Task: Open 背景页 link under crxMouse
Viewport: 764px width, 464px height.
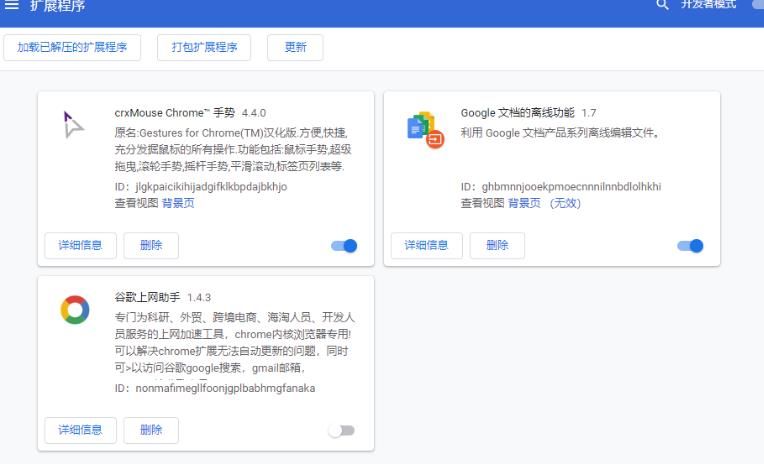Action: coord(178,203)
